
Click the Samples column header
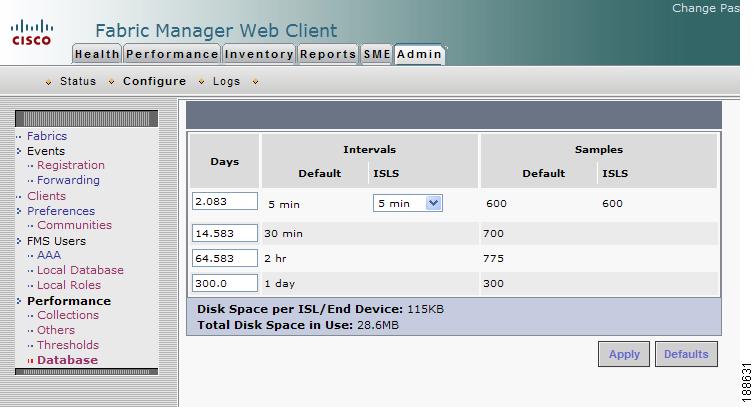pos(599,149)
